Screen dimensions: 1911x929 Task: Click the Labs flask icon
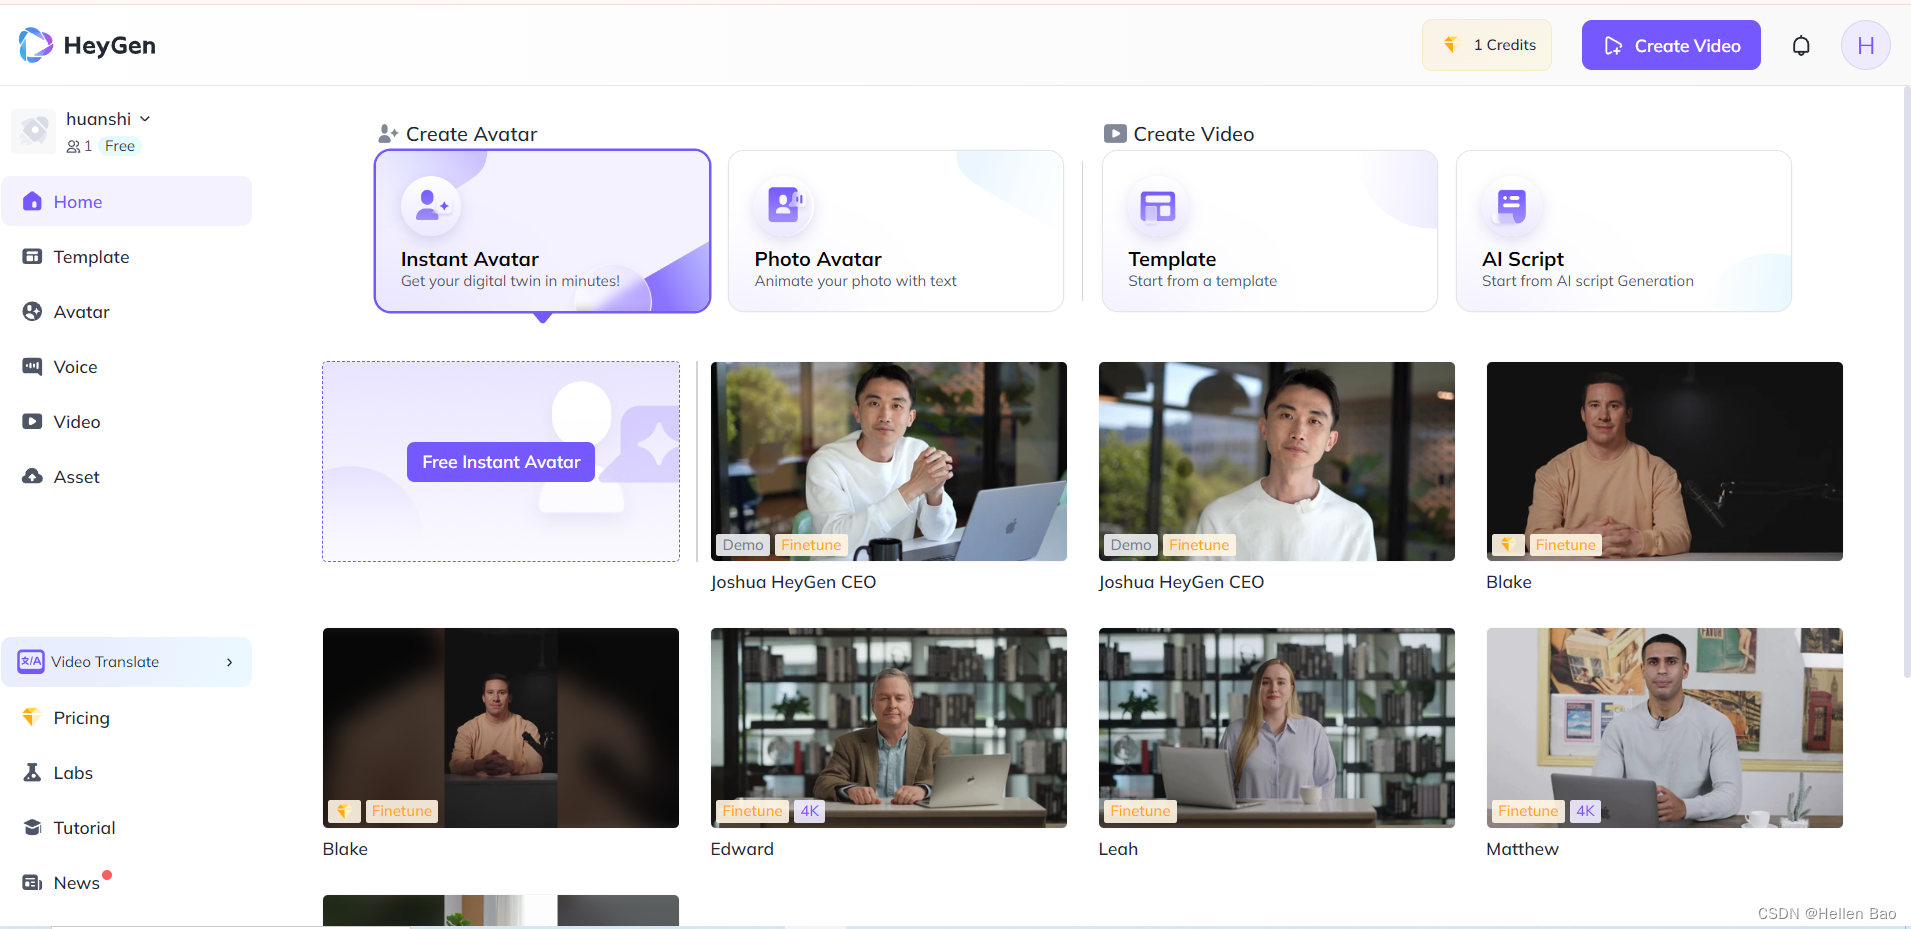click(32, 772)
